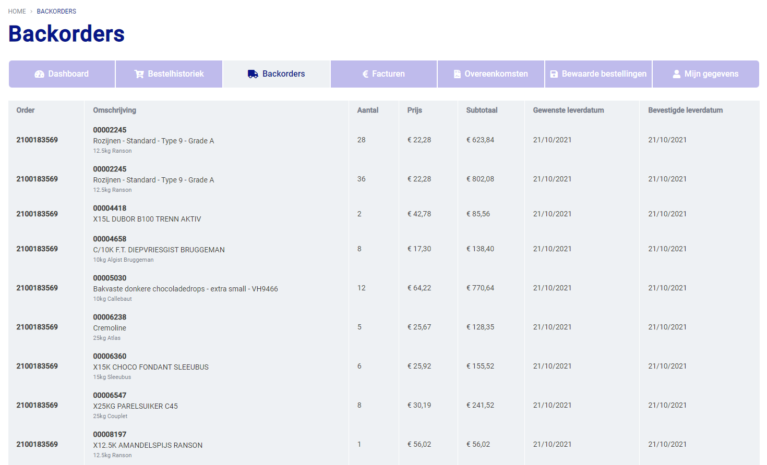Click the Dashboard gauge icon
Image resolution: width=767 pixels, height=465 pixels.
coord(39,74)
